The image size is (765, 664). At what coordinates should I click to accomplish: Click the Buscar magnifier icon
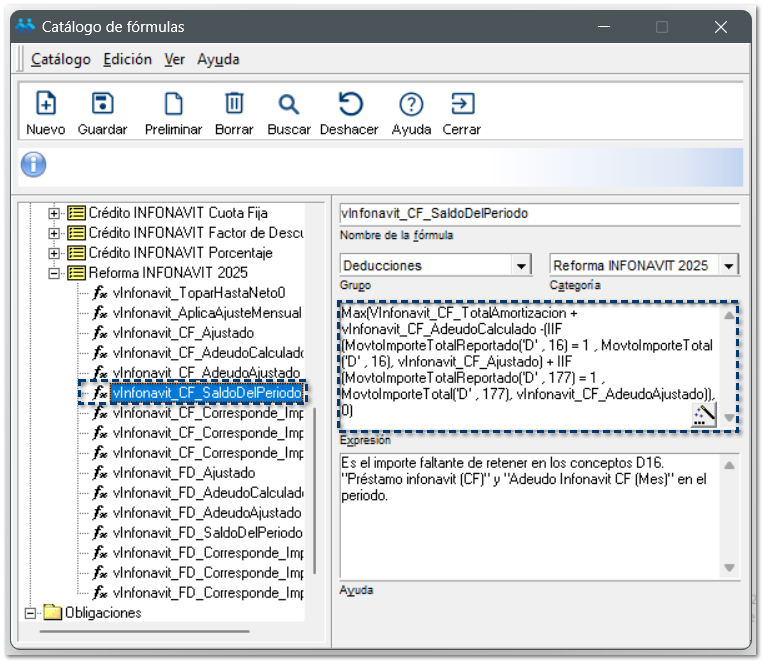[x=289, y=104]
